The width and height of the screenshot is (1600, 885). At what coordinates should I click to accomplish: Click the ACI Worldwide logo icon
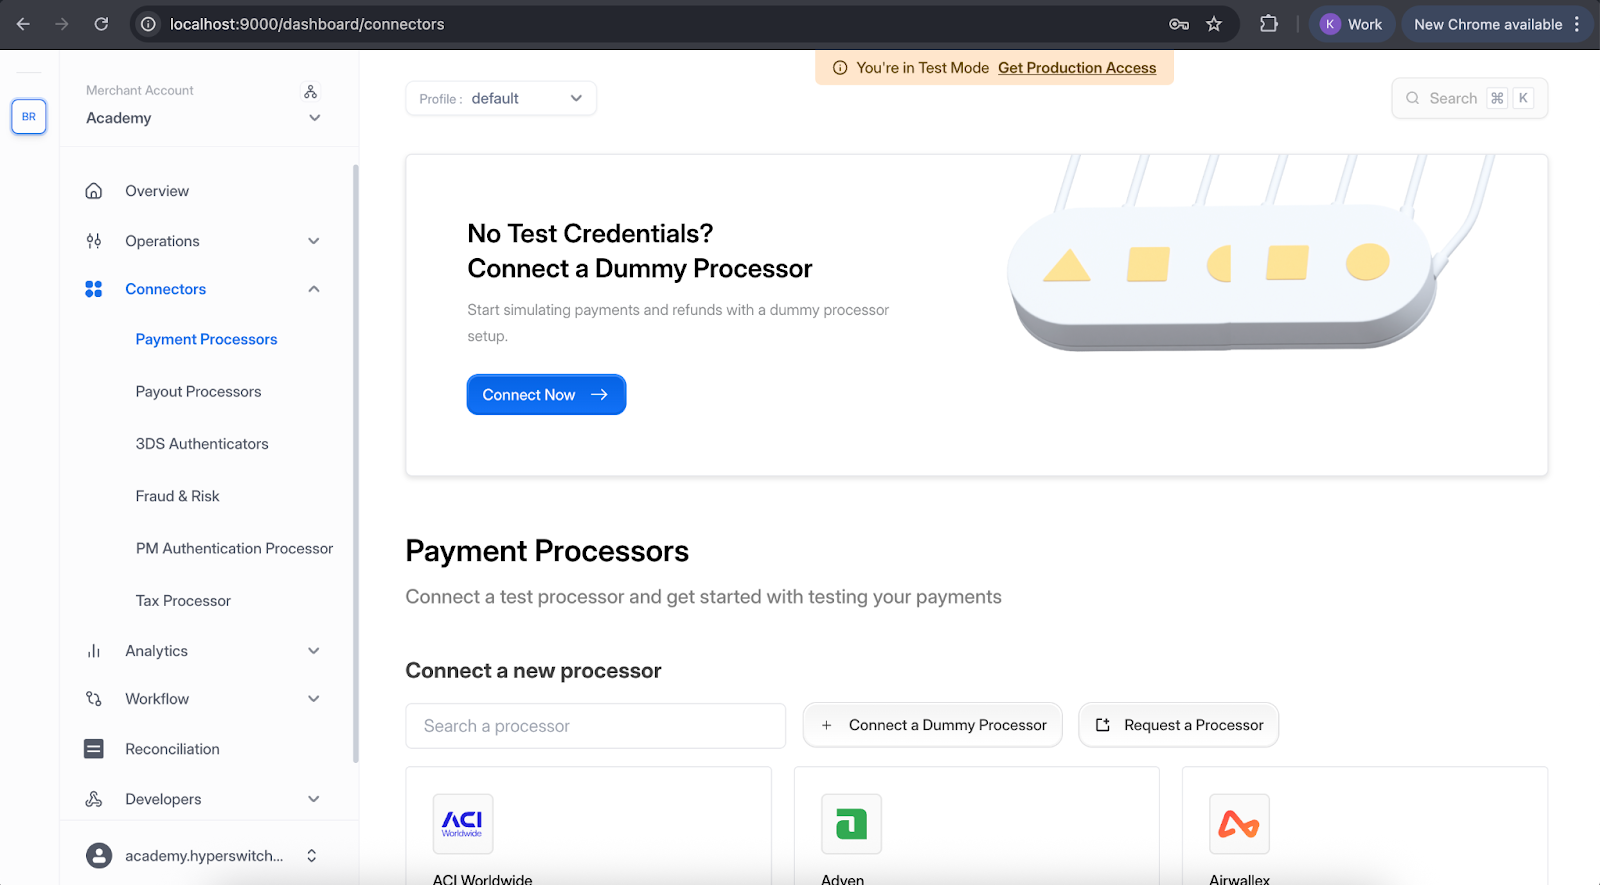tap(462, 824)
